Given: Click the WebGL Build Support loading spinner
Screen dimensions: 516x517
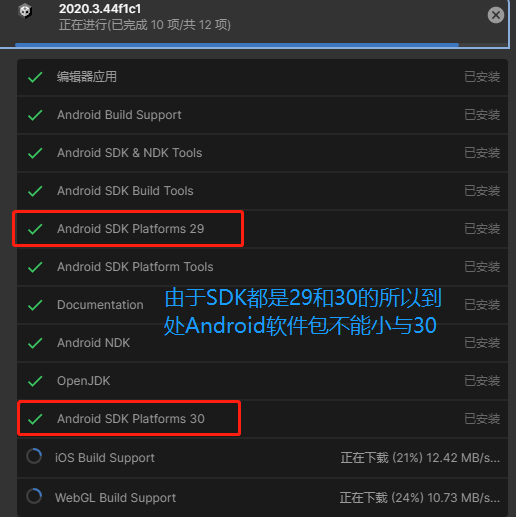Looking at the screenshot, I should [34, 496].
